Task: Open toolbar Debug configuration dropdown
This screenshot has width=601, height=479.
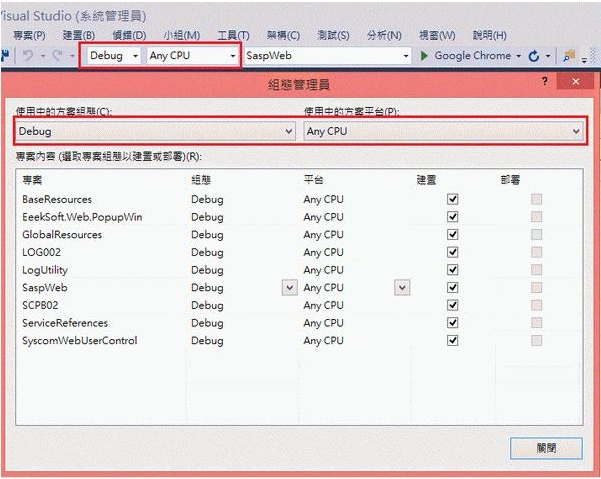Action: point(113,56)
